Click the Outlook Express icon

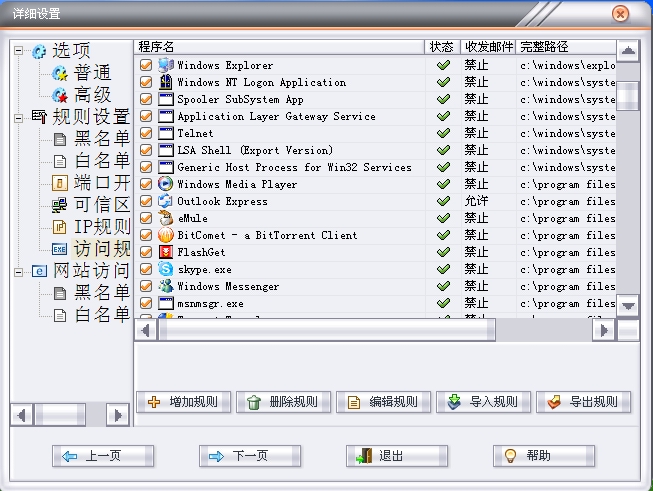click(x=166, y=201)
